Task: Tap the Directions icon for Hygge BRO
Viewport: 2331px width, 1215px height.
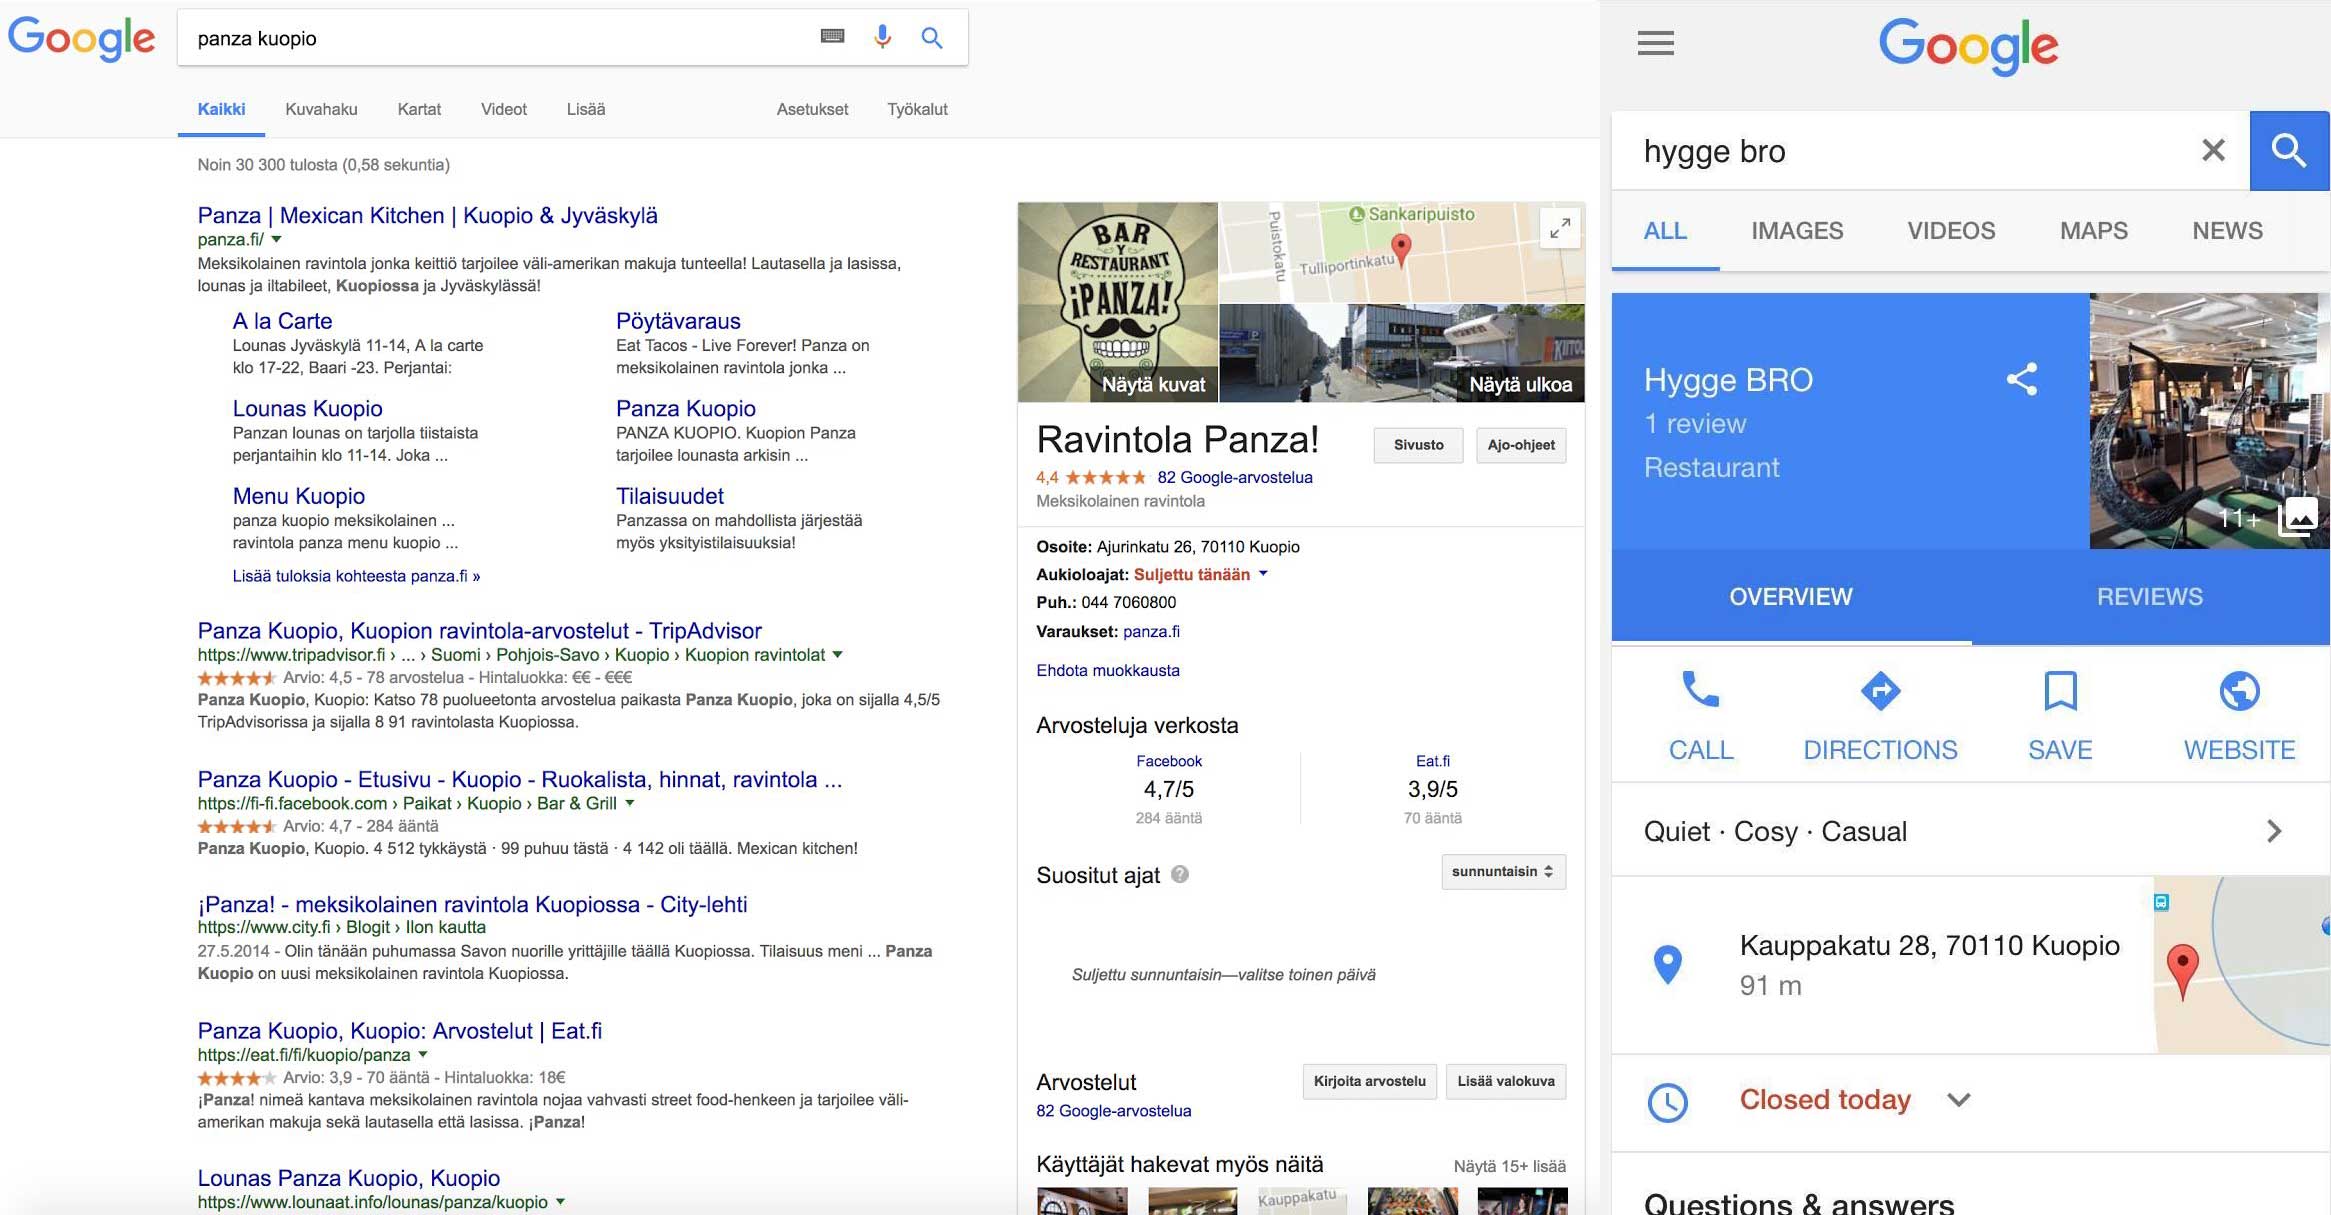Action: tap(1880, 691)
